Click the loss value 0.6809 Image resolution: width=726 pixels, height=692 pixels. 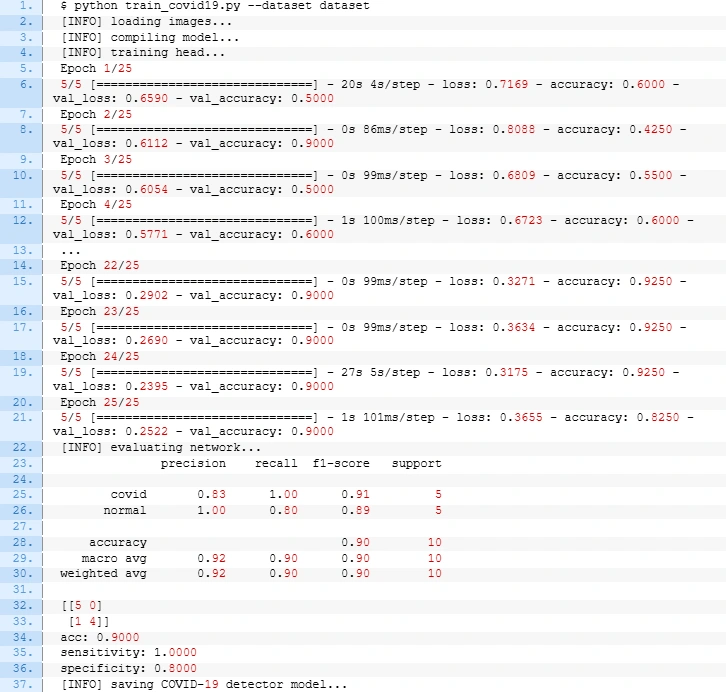(x=514, y=175)
